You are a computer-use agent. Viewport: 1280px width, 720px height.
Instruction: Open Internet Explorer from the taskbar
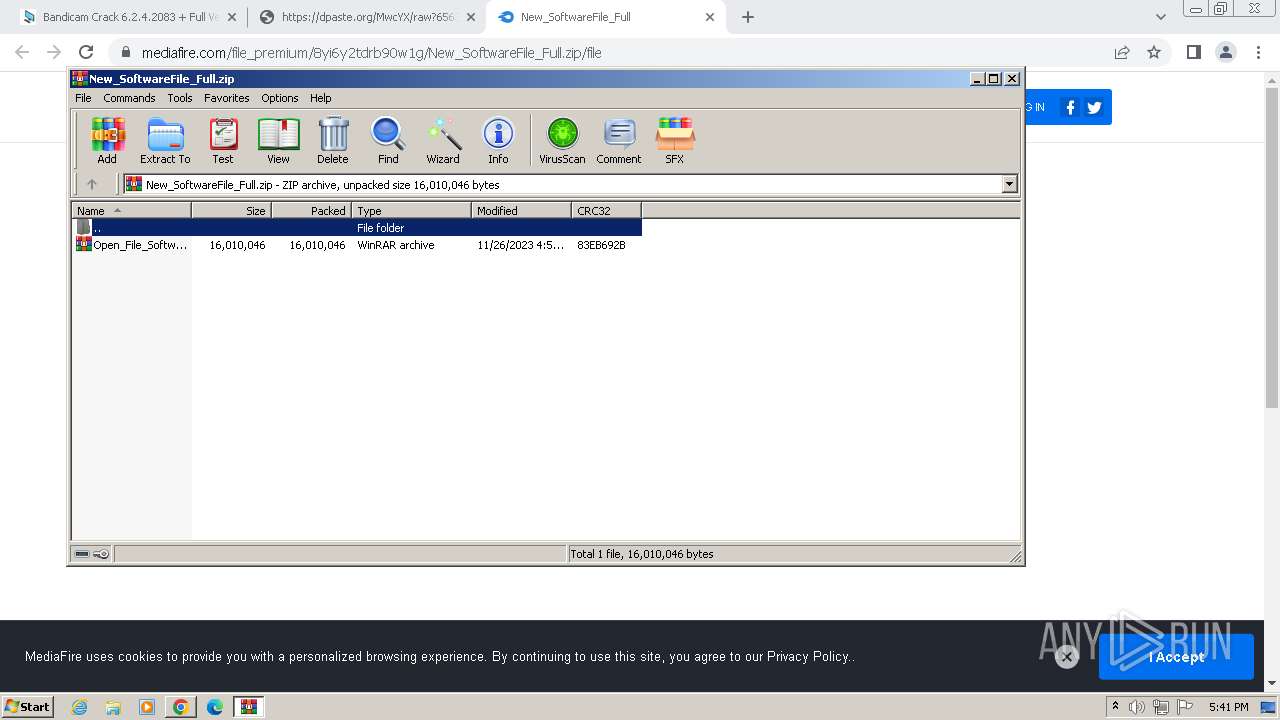point(79,707)
